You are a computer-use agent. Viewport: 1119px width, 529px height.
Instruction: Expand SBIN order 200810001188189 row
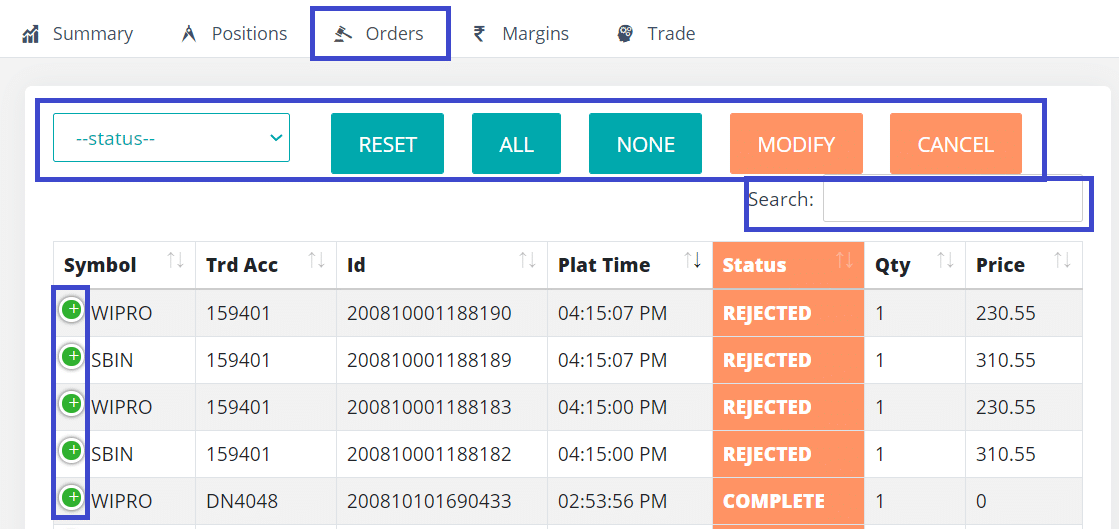(x=71, y=357)
